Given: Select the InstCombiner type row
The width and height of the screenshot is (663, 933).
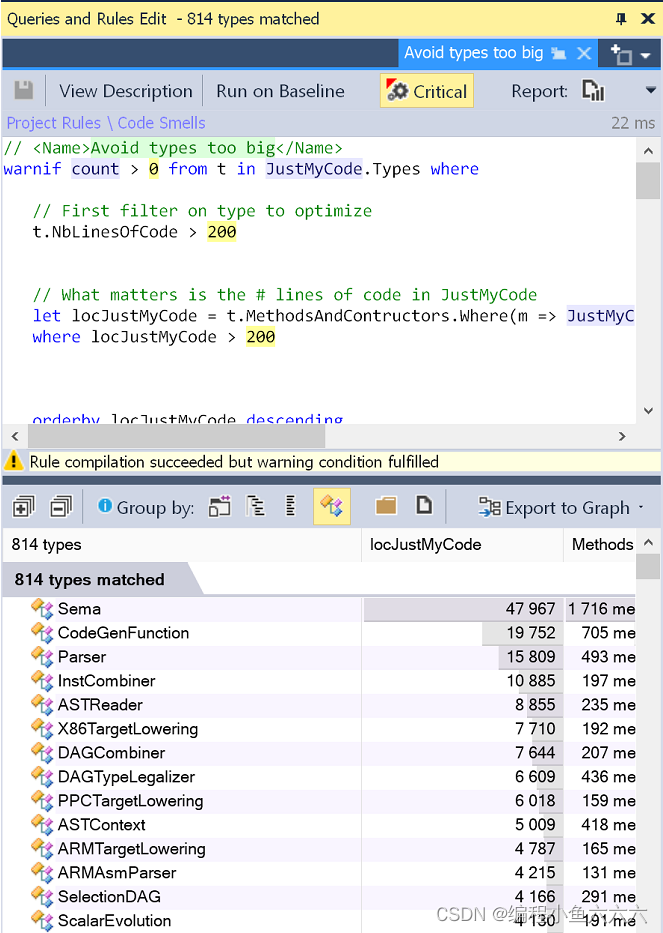Looking at the screenshot, I should click(x=319, y=681).
